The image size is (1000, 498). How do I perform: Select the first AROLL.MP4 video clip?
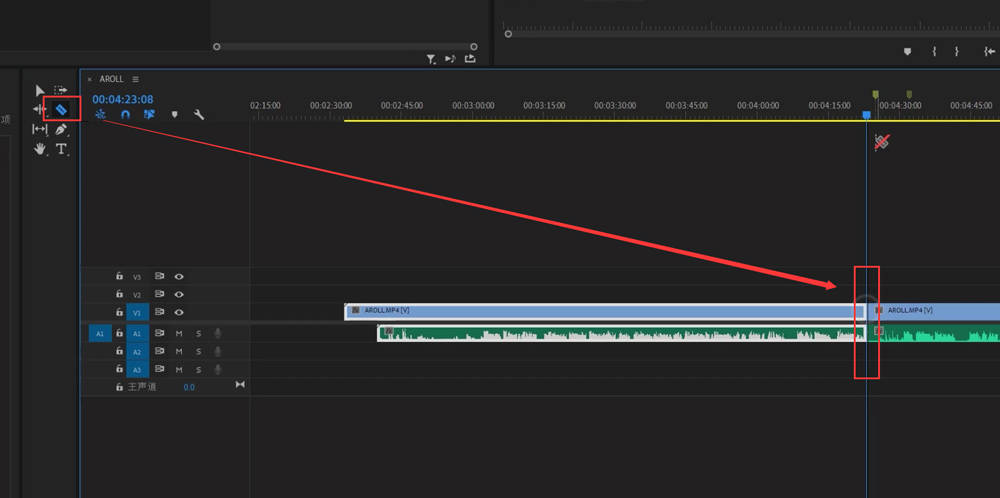pyautogui.click(x=605, y=312)
